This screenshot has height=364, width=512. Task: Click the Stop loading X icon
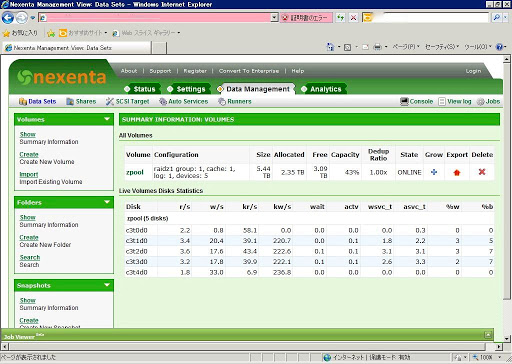tap(353, 17)
